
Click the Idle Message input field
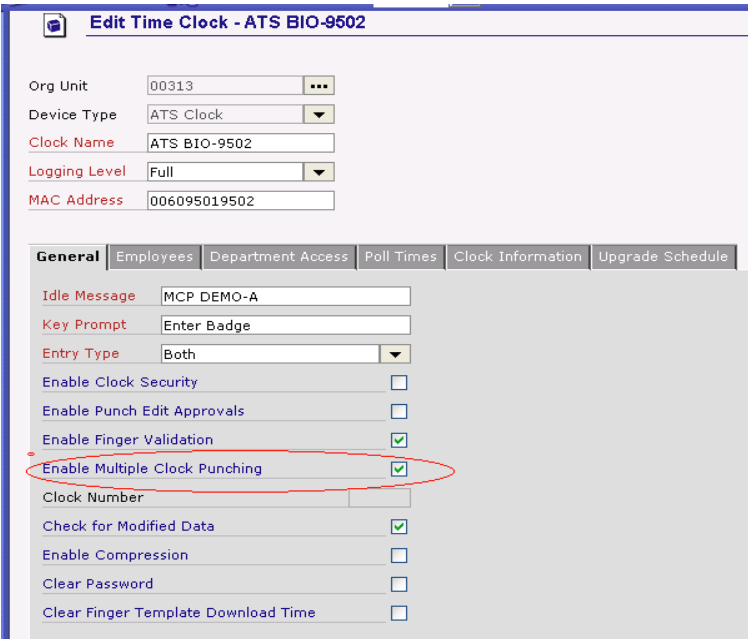pos(286,296)
